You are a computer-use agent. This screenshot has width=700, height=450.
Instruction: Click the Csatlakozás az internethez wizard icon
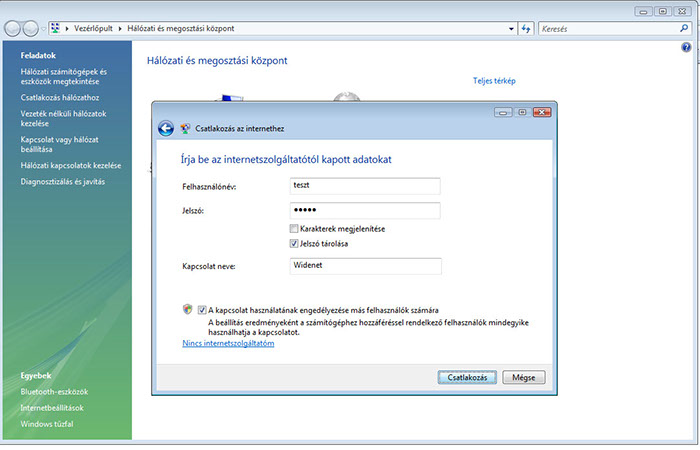coord(185,129)
